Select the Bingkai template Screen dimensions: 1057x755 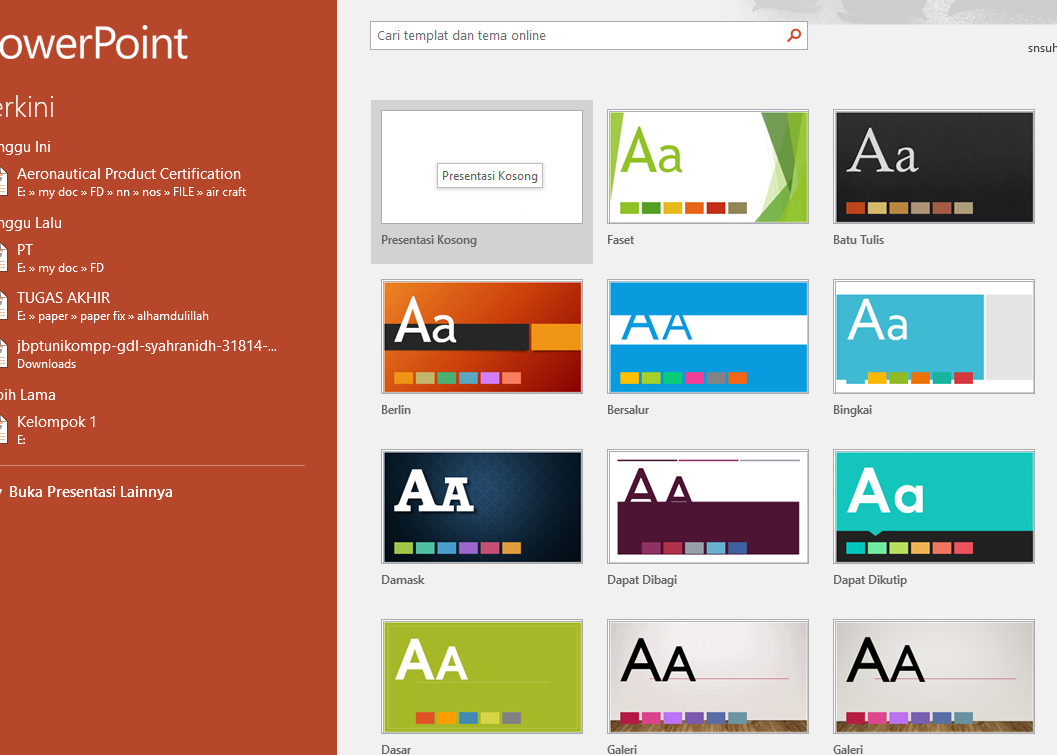[933, 336]
